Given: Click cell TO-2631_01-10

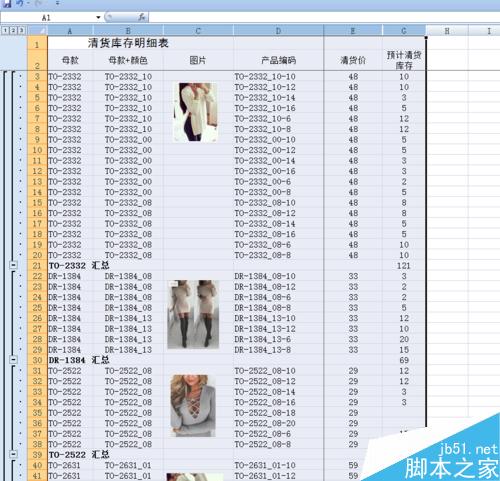Looking at the screenshot, I should (x=265, y=465).
